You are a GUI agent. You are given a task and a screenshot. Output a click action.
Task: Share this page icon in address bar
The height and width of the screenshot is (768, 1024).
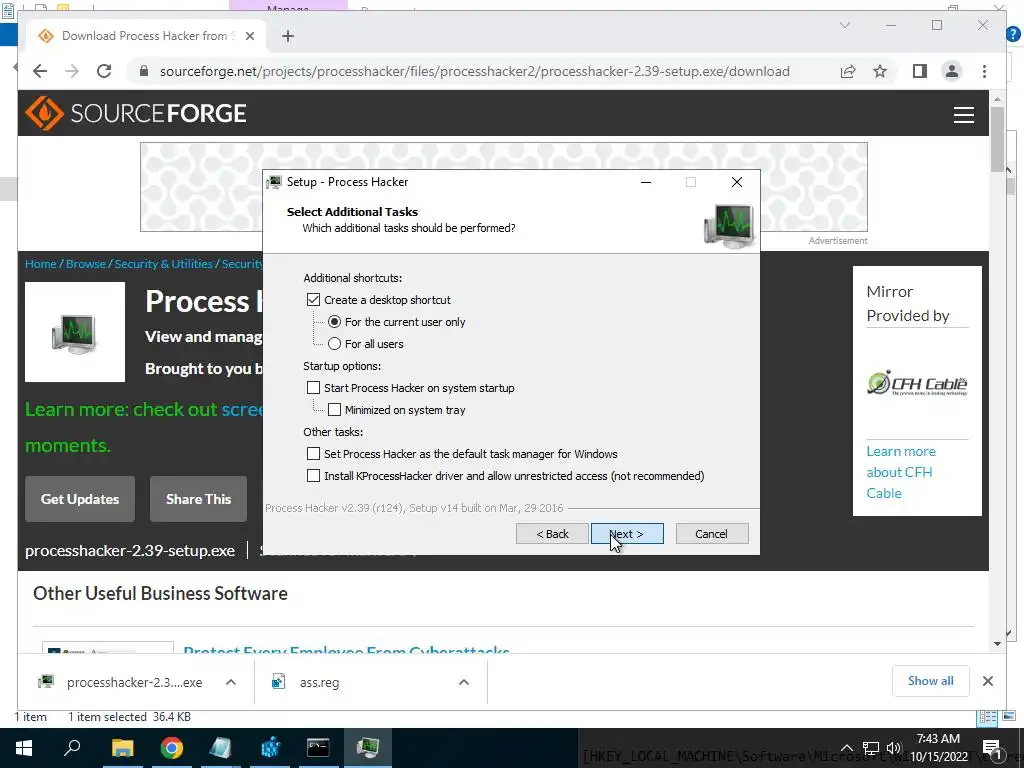point(848,71)
